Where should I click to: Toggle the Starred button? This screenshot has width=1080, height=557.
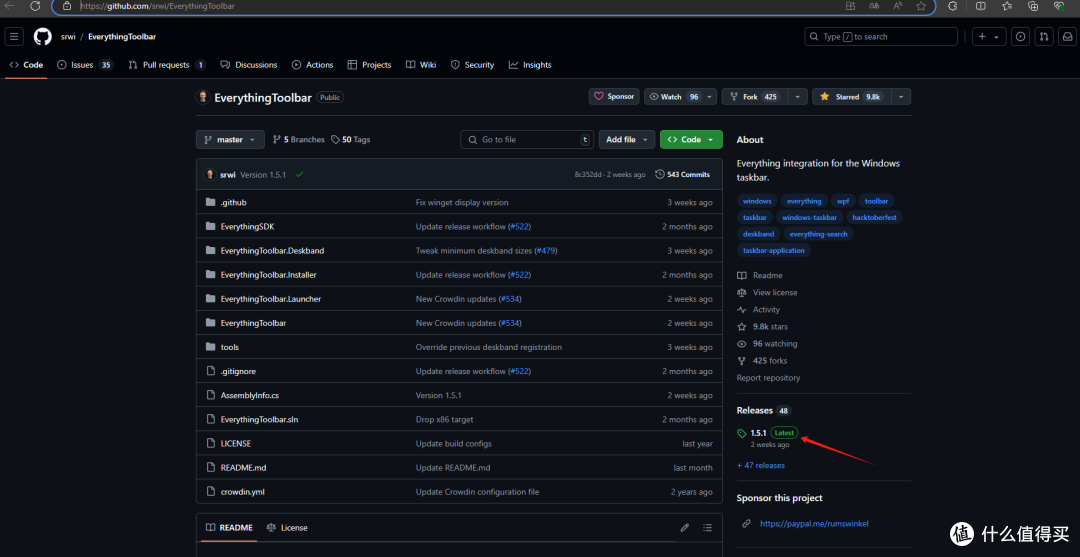point(851,97)
